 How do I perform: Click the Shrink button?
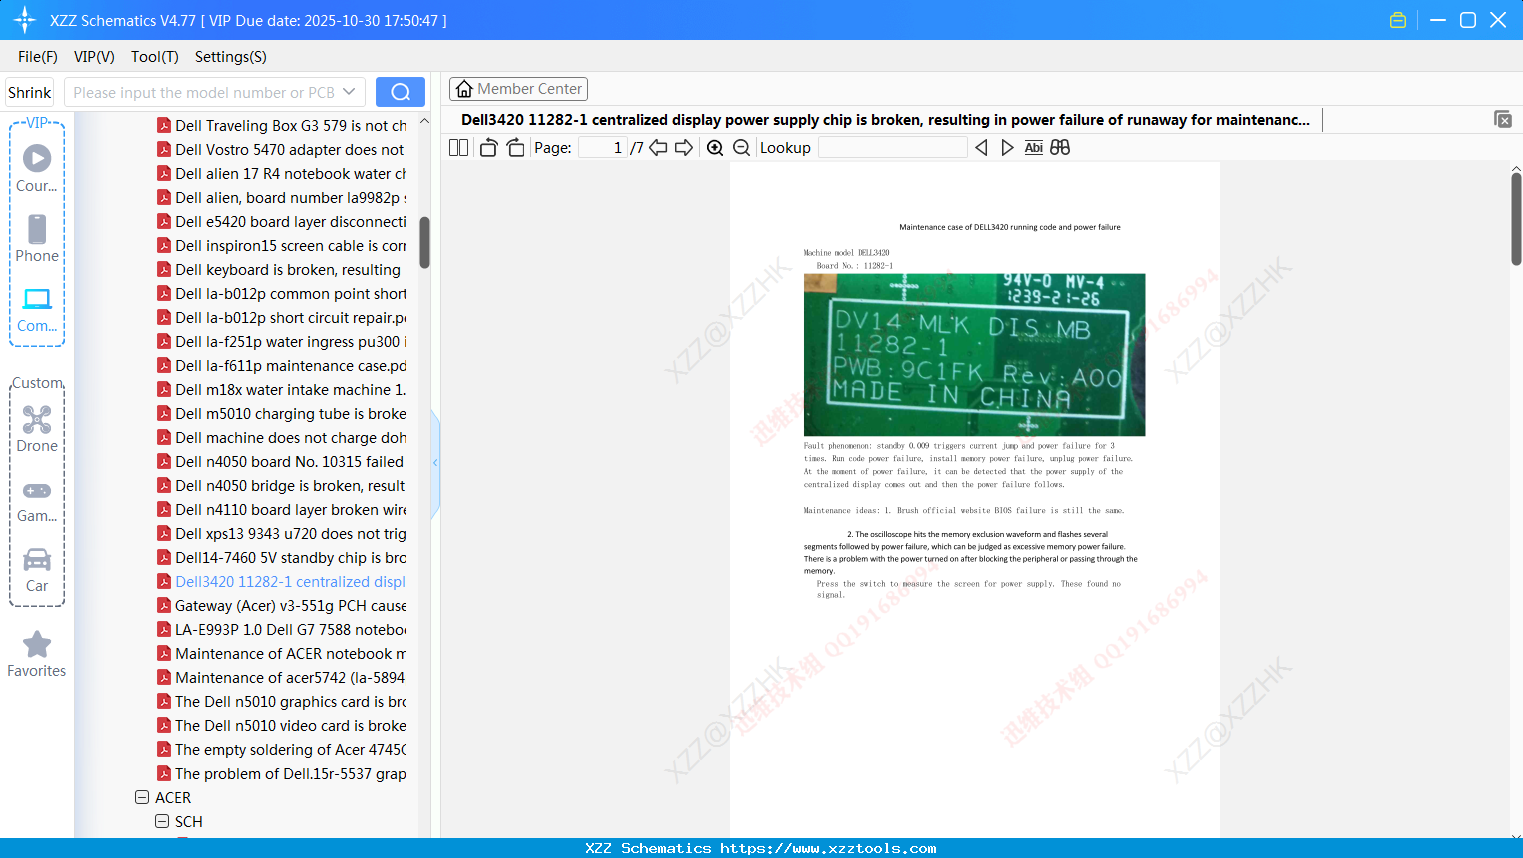point(30,93)
